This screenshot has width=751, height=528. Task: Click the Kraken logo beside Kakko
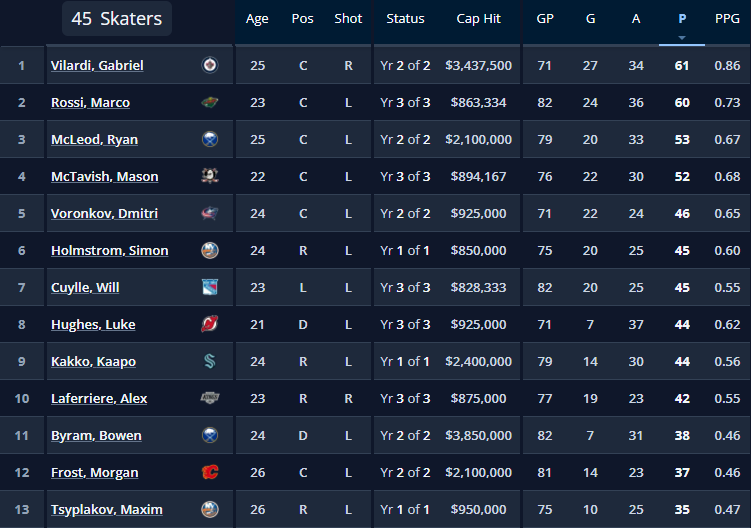coord(210,361)
